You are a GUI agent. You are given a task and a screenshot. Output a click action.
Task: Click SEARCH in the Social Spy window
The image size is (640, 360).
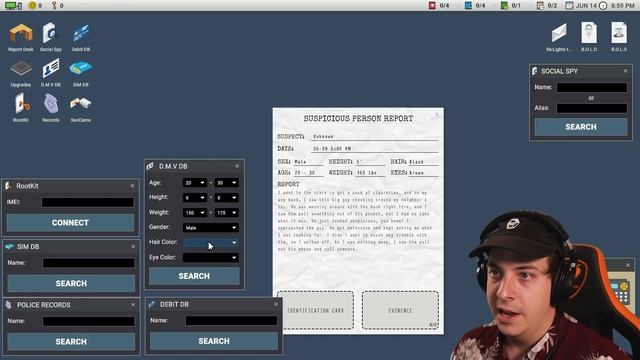pos(581,127)
